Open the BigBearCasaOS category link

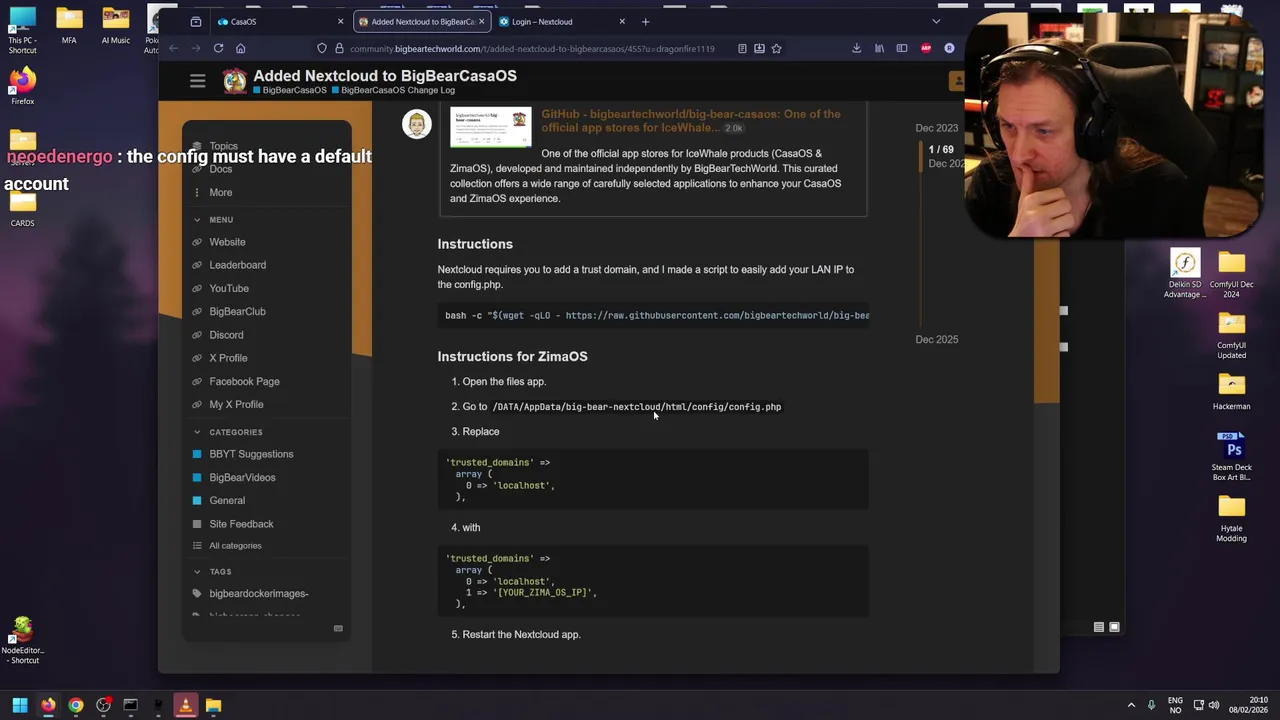[290, 90]
